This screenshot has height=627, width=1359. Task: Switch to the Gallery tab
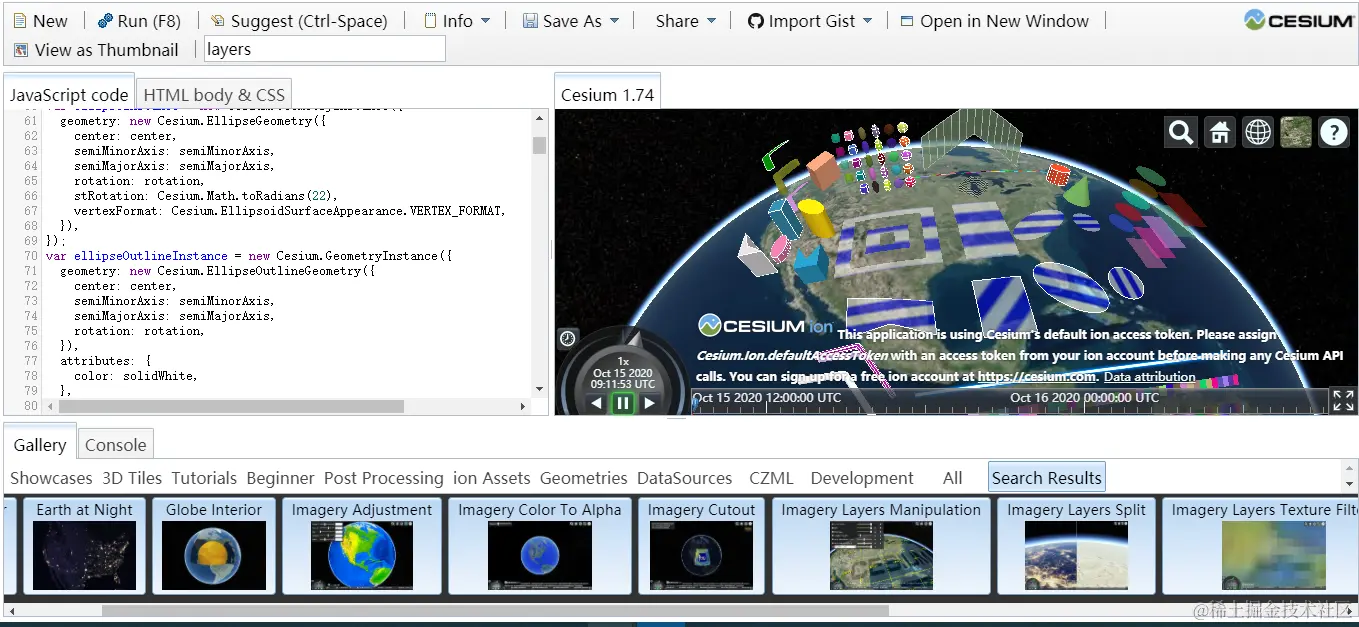pyautogui.click(x=40, y=445)
